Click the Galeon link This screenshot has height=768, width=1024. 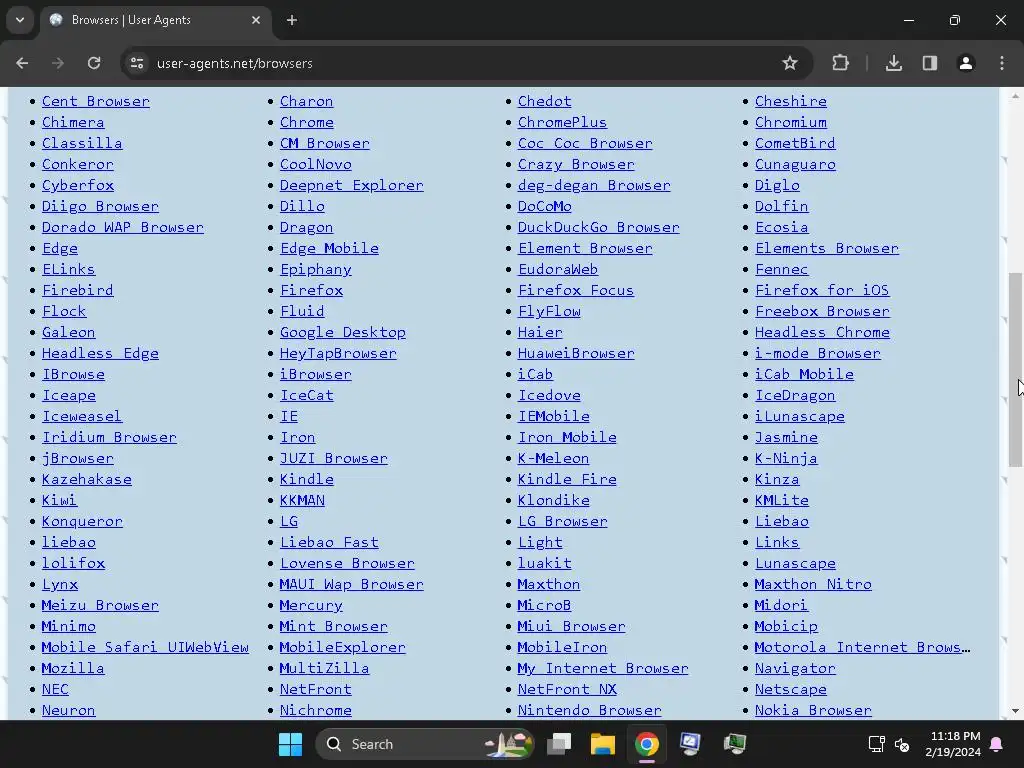coord(69,332)
